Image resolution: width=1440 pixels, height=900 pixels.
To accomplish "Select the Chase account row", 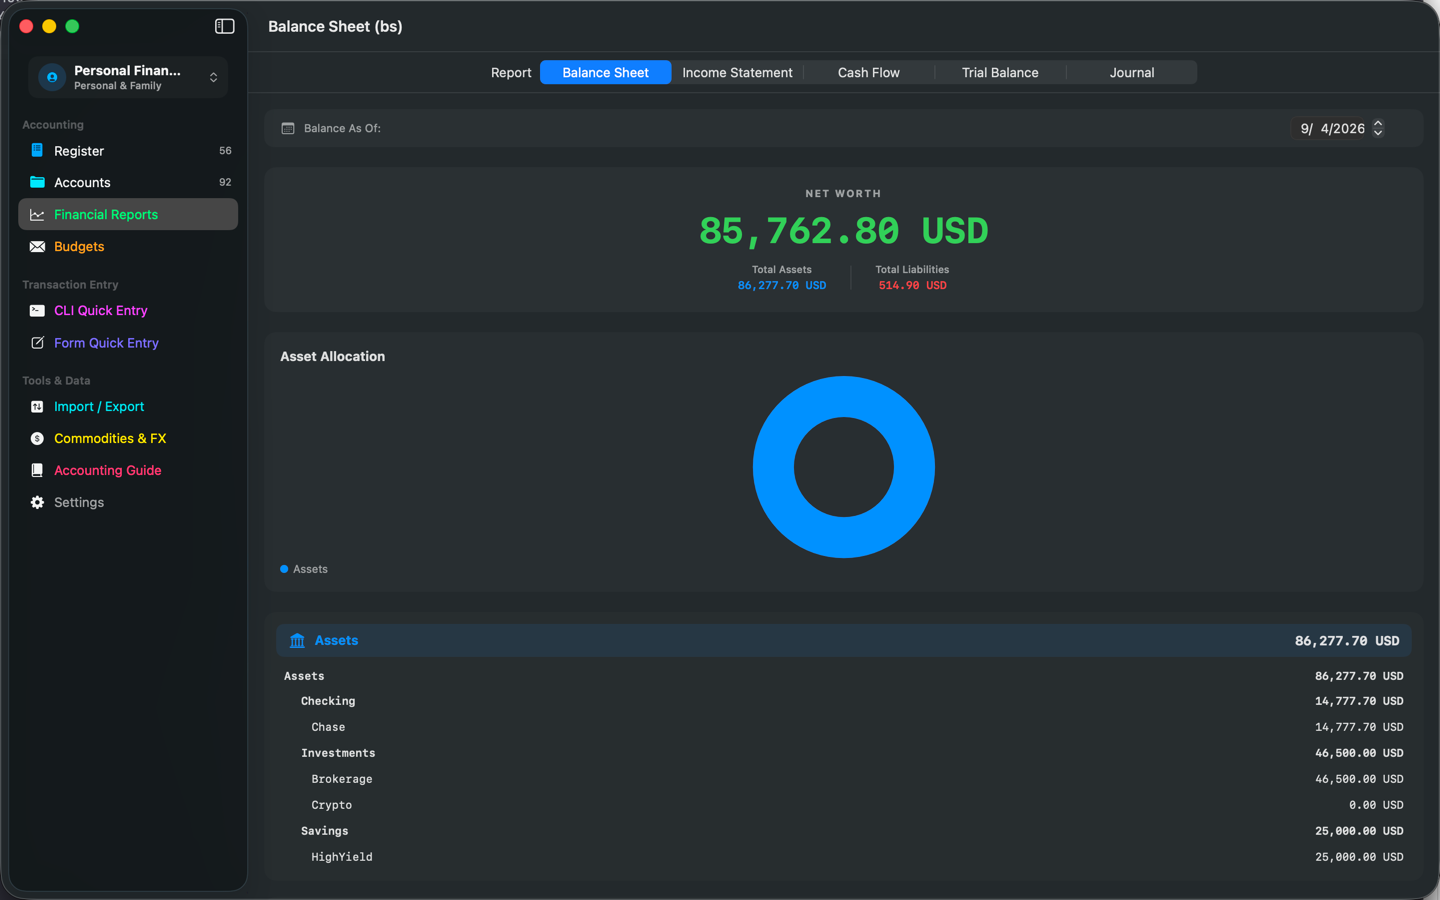I will click(843, 727).
